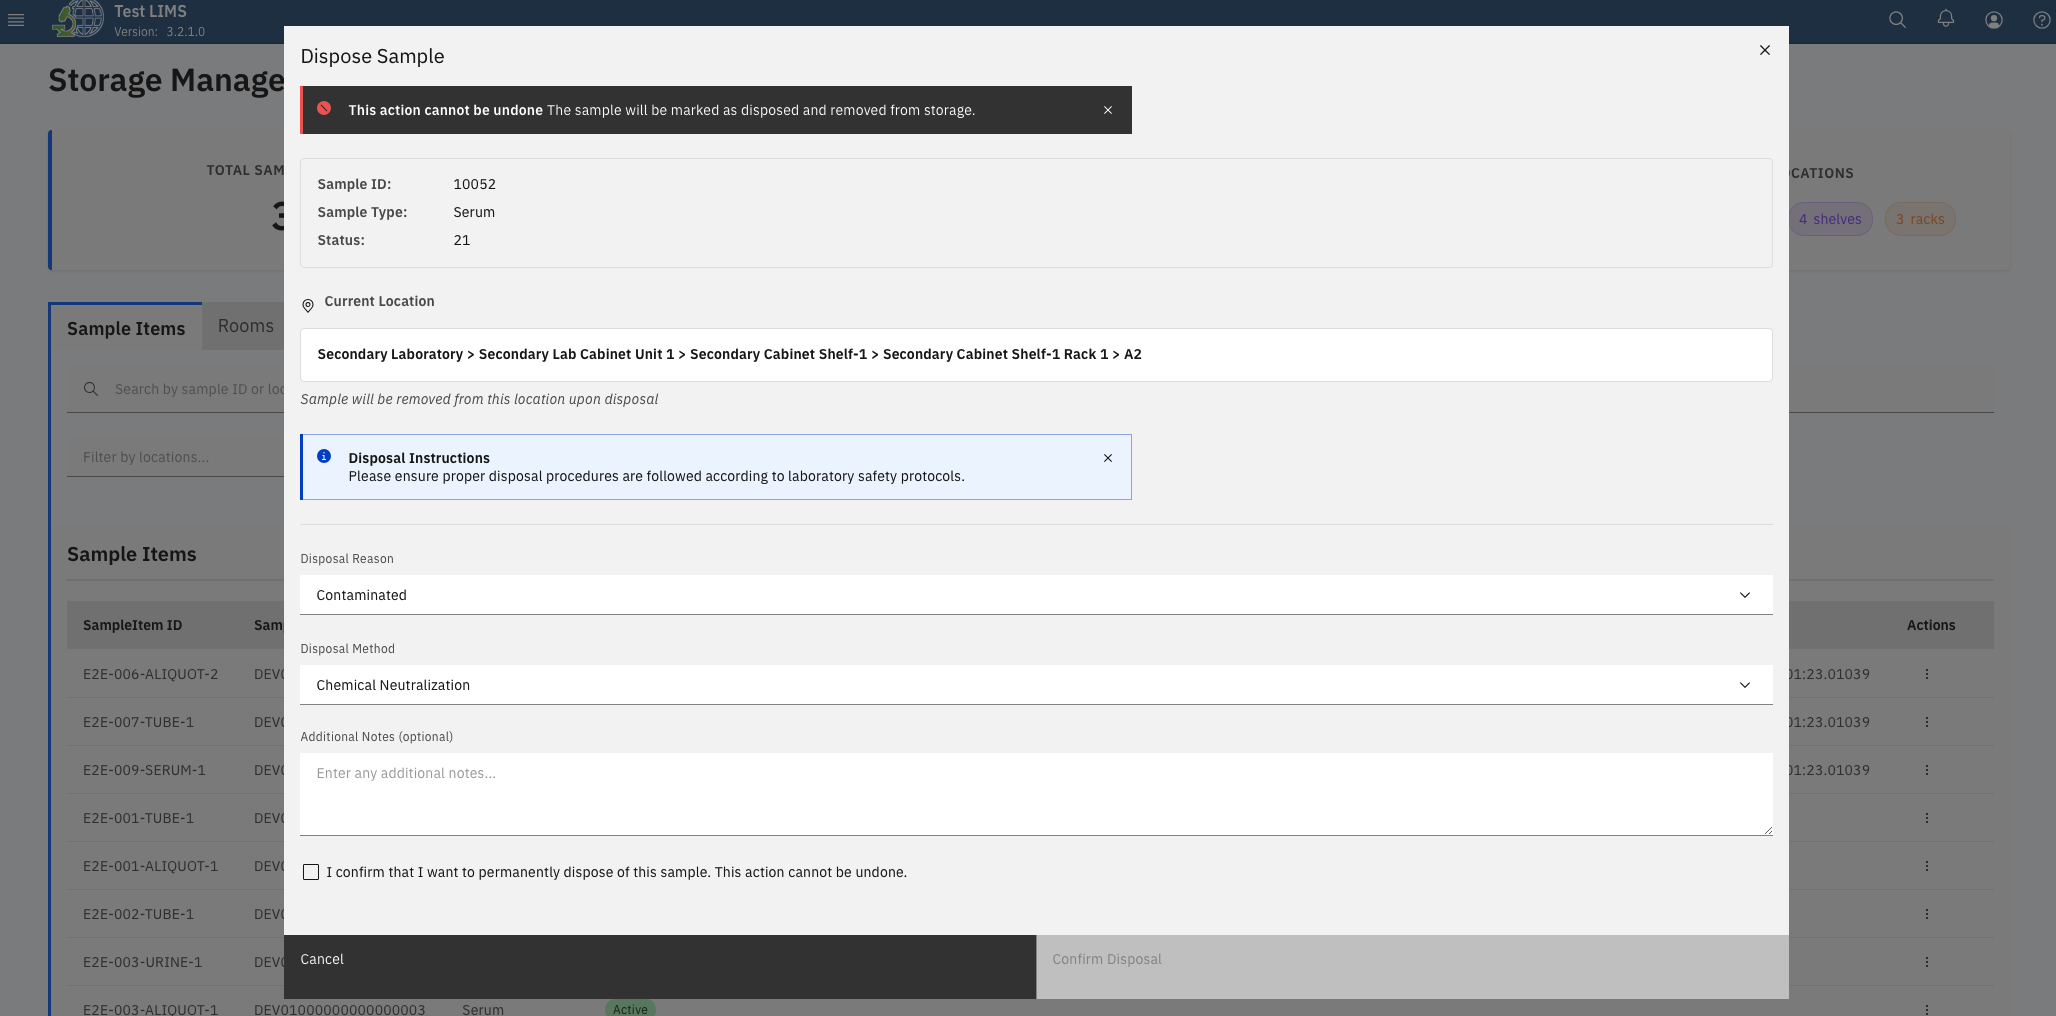This screenshot has height=1016, width=2056.
Task: Open actions menu for E2E-003-URINE-1 row
Action: click(1926, 962)
